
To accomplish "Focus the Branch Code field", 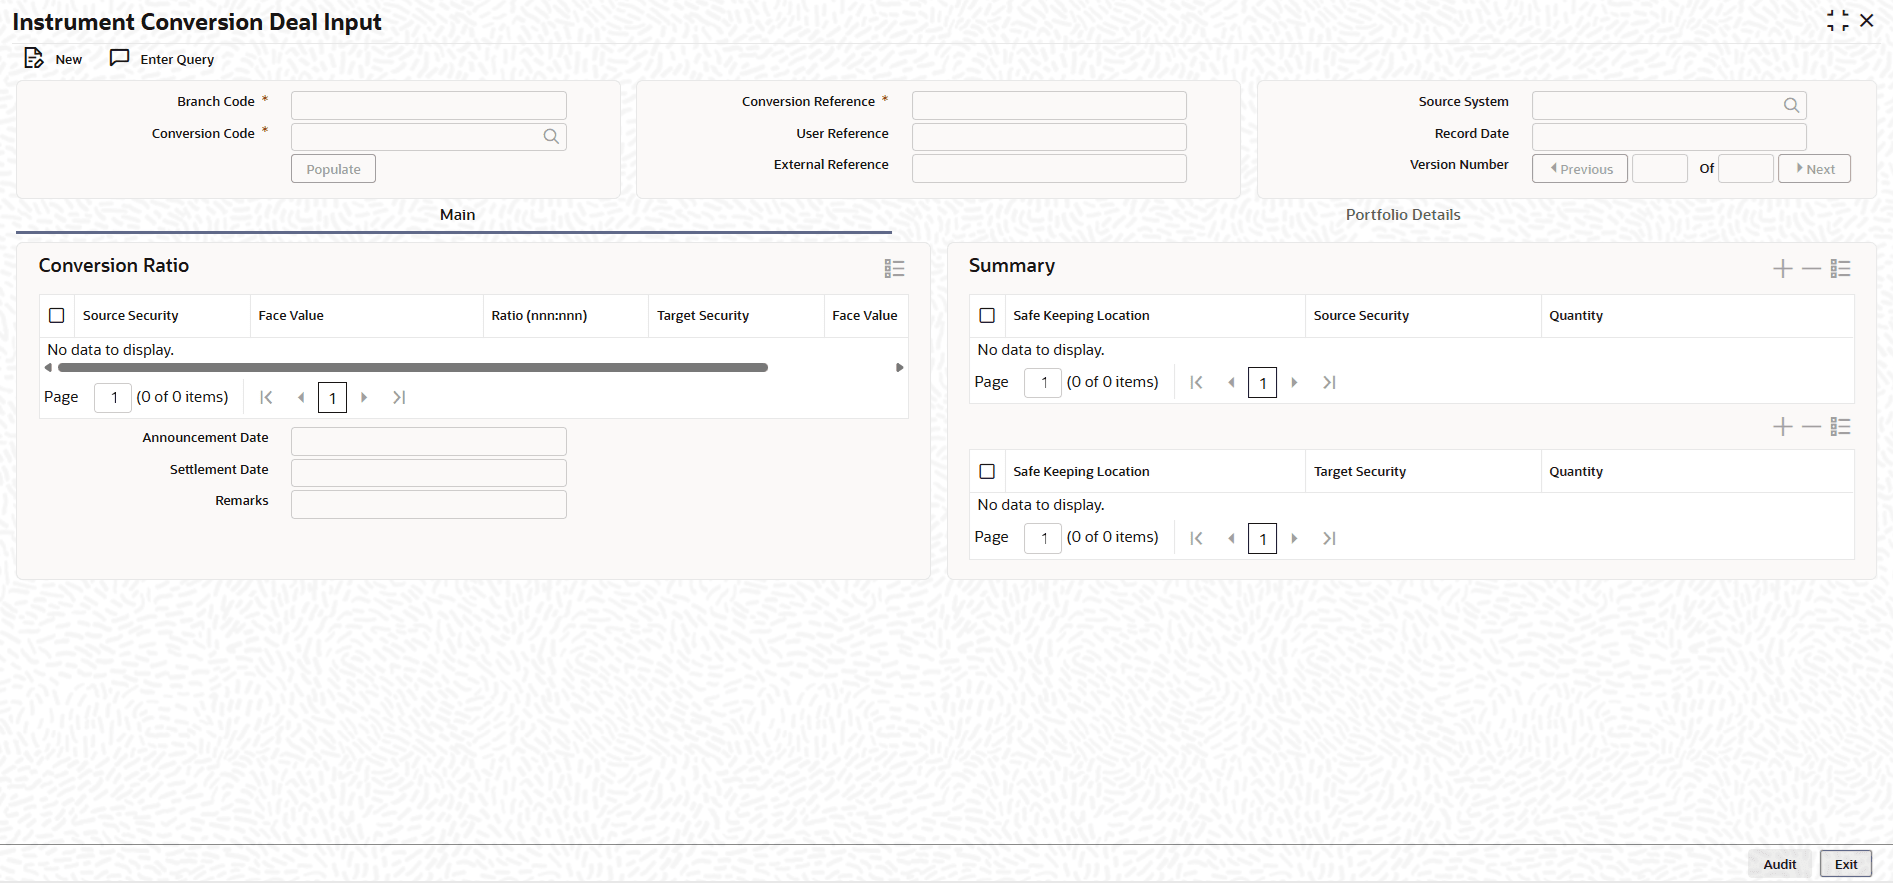I will (429, 106).
